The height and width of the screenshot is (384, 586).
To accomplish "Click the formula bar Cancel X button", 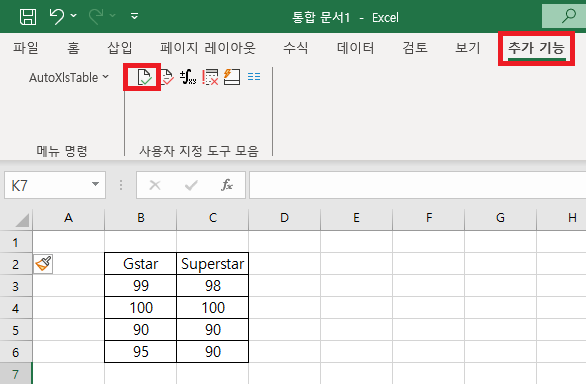I will tap(155, 185).
